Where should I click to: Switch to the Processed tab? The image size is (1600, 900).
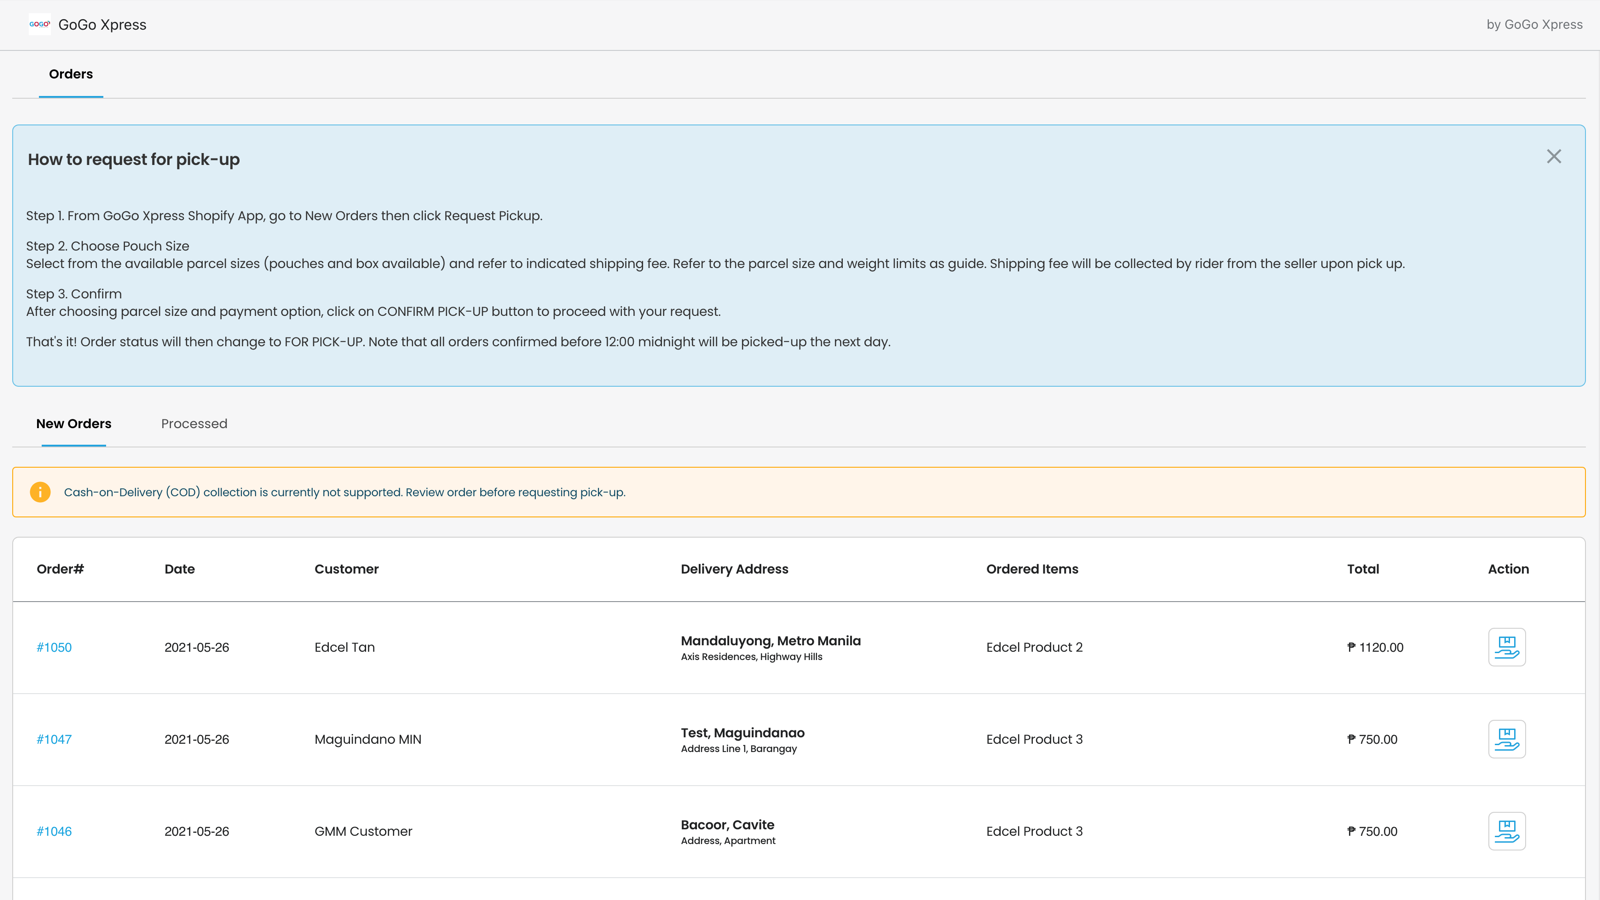194,424
